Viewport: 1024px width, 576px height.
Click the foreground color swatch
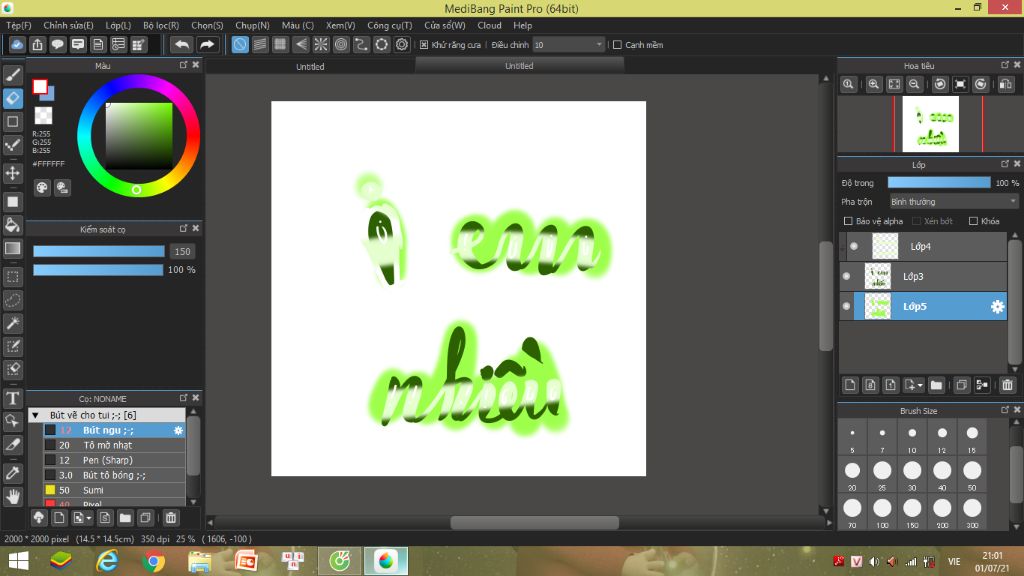[40, 86]
